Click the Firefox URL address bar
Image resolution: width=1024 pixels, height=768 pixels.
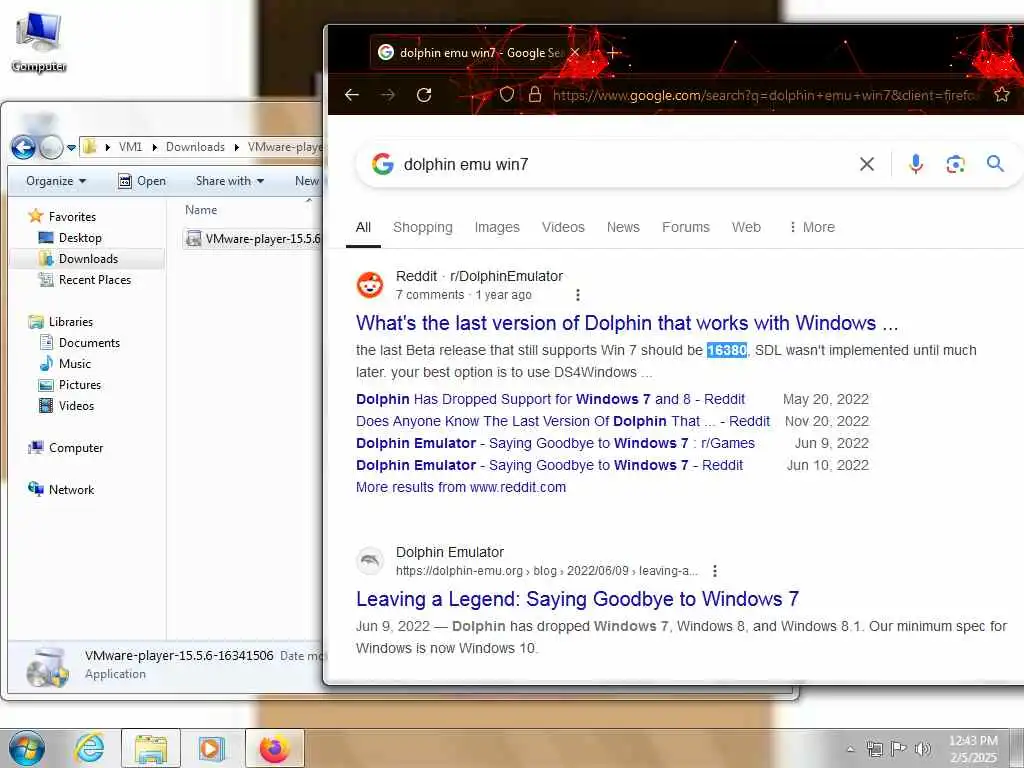click(x=764, y=95)
